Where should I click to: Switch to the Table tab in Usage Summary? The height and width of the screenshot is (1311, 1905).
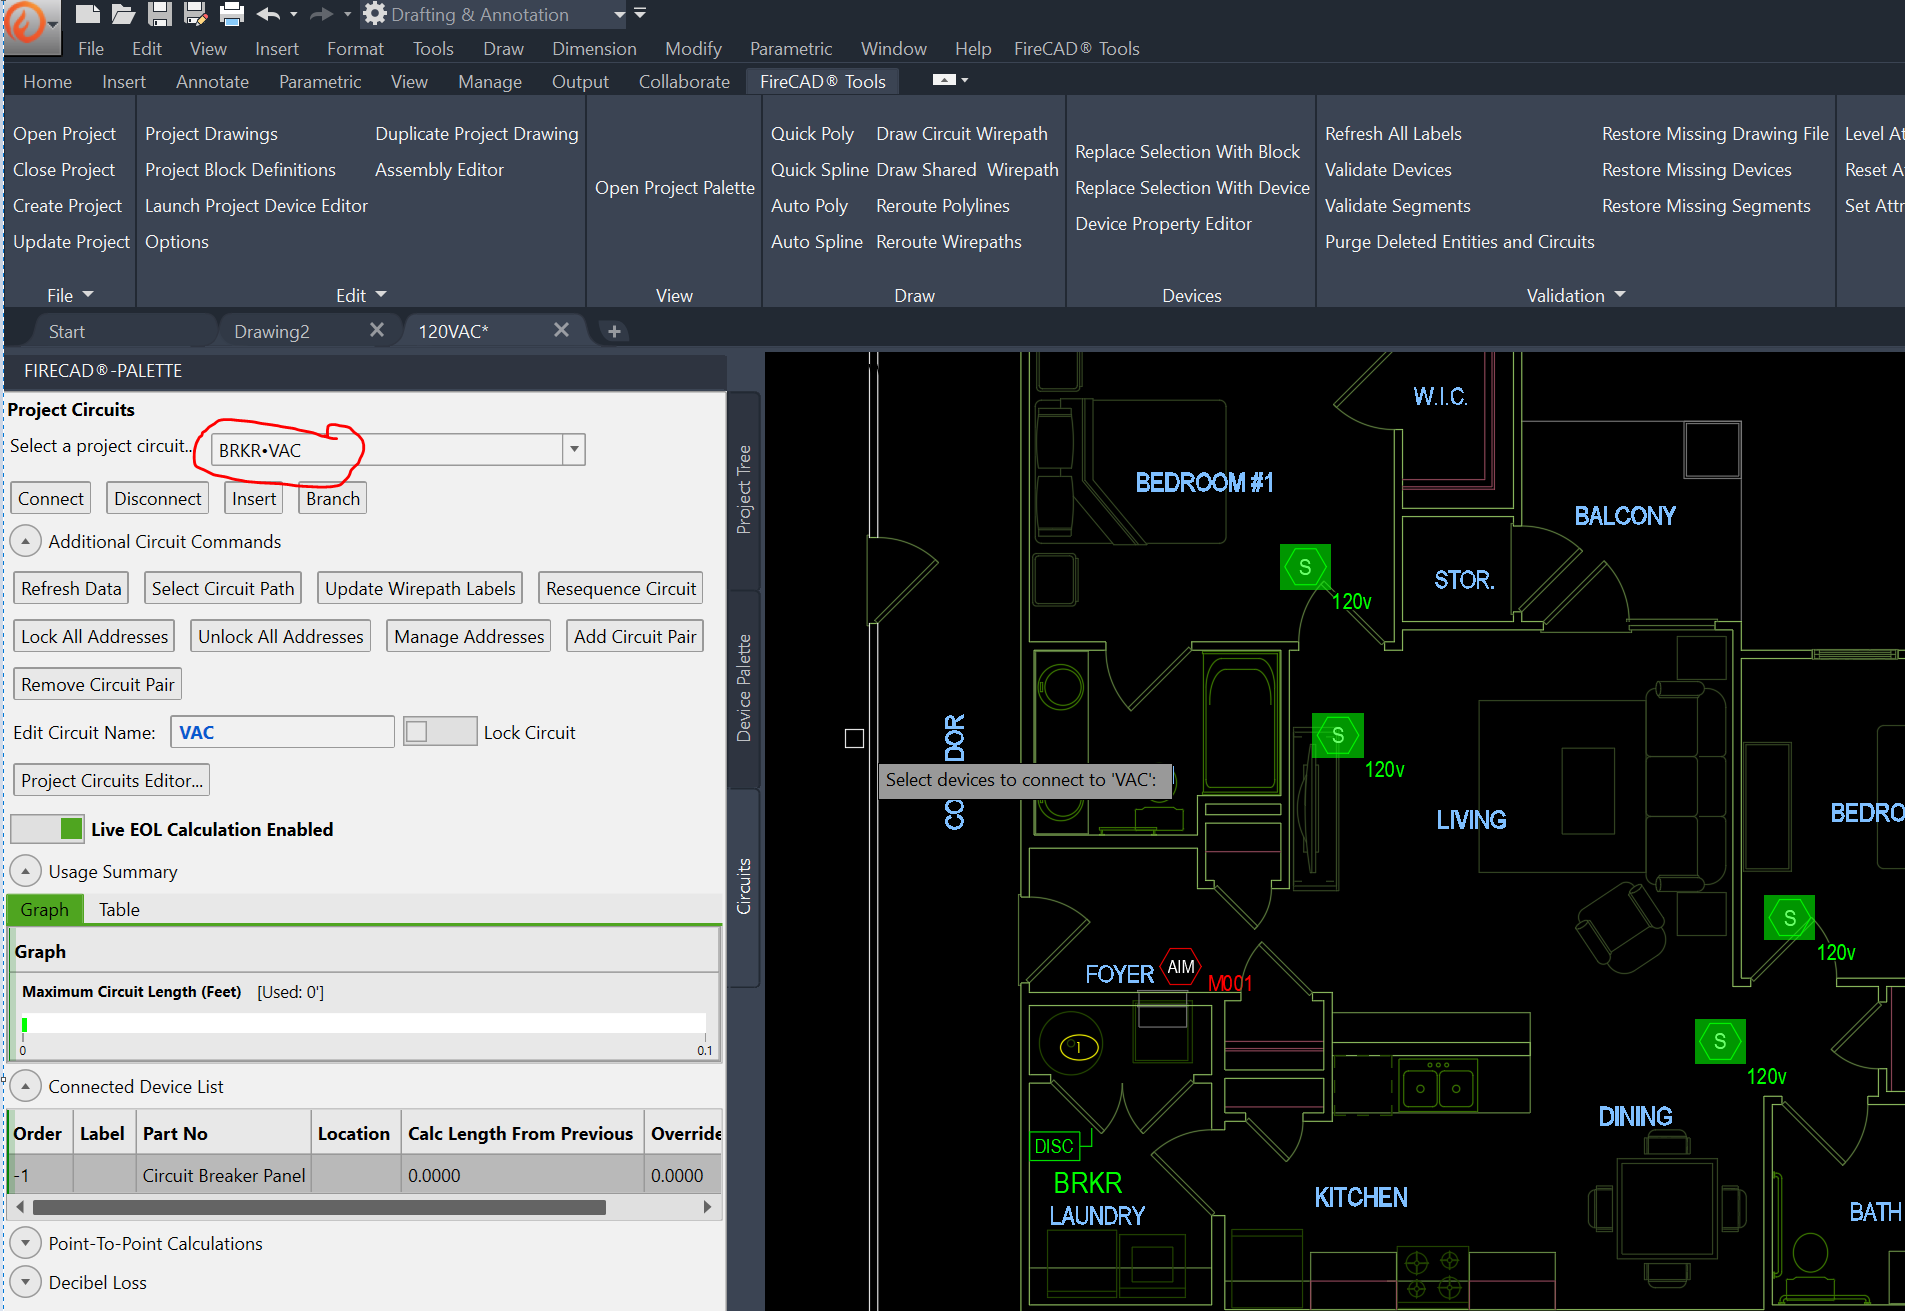[119, 909]
